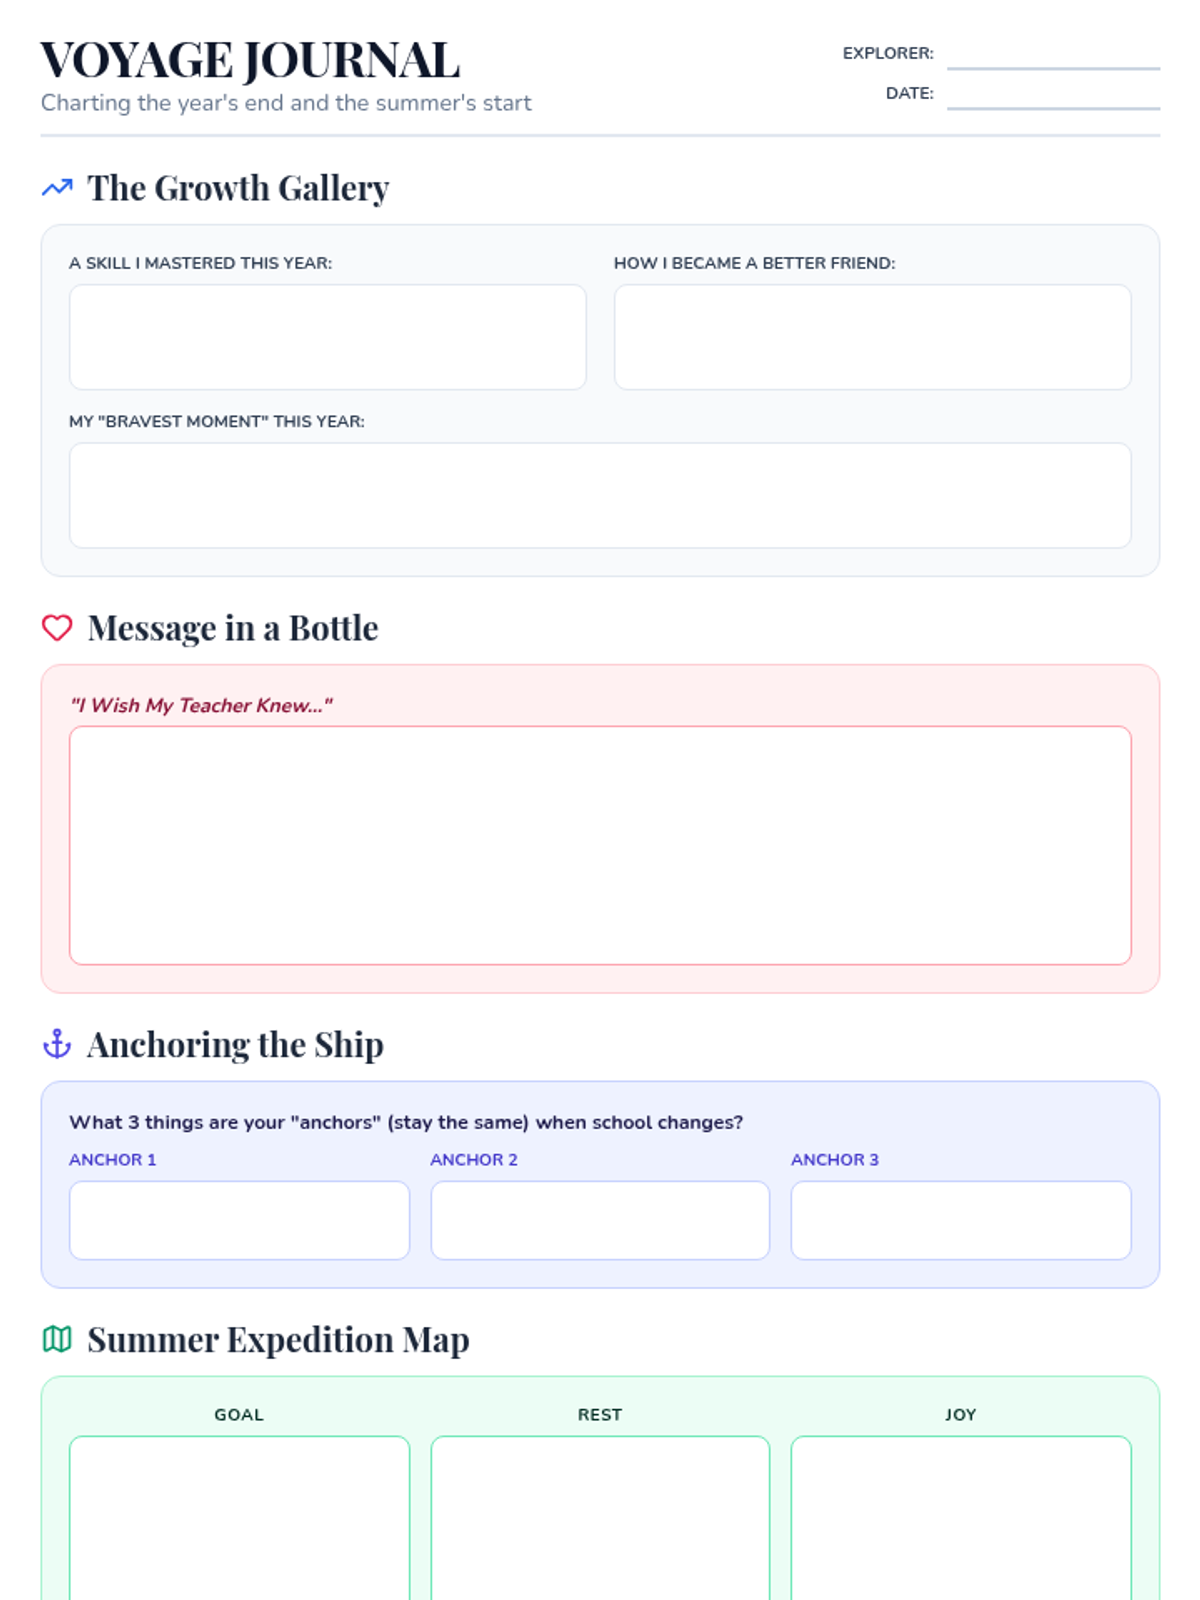Click the 'A skill I mastered this year' box
Image resolution: width=1200 pixels, height=1600 pixels.
click(x=327, y=337)
